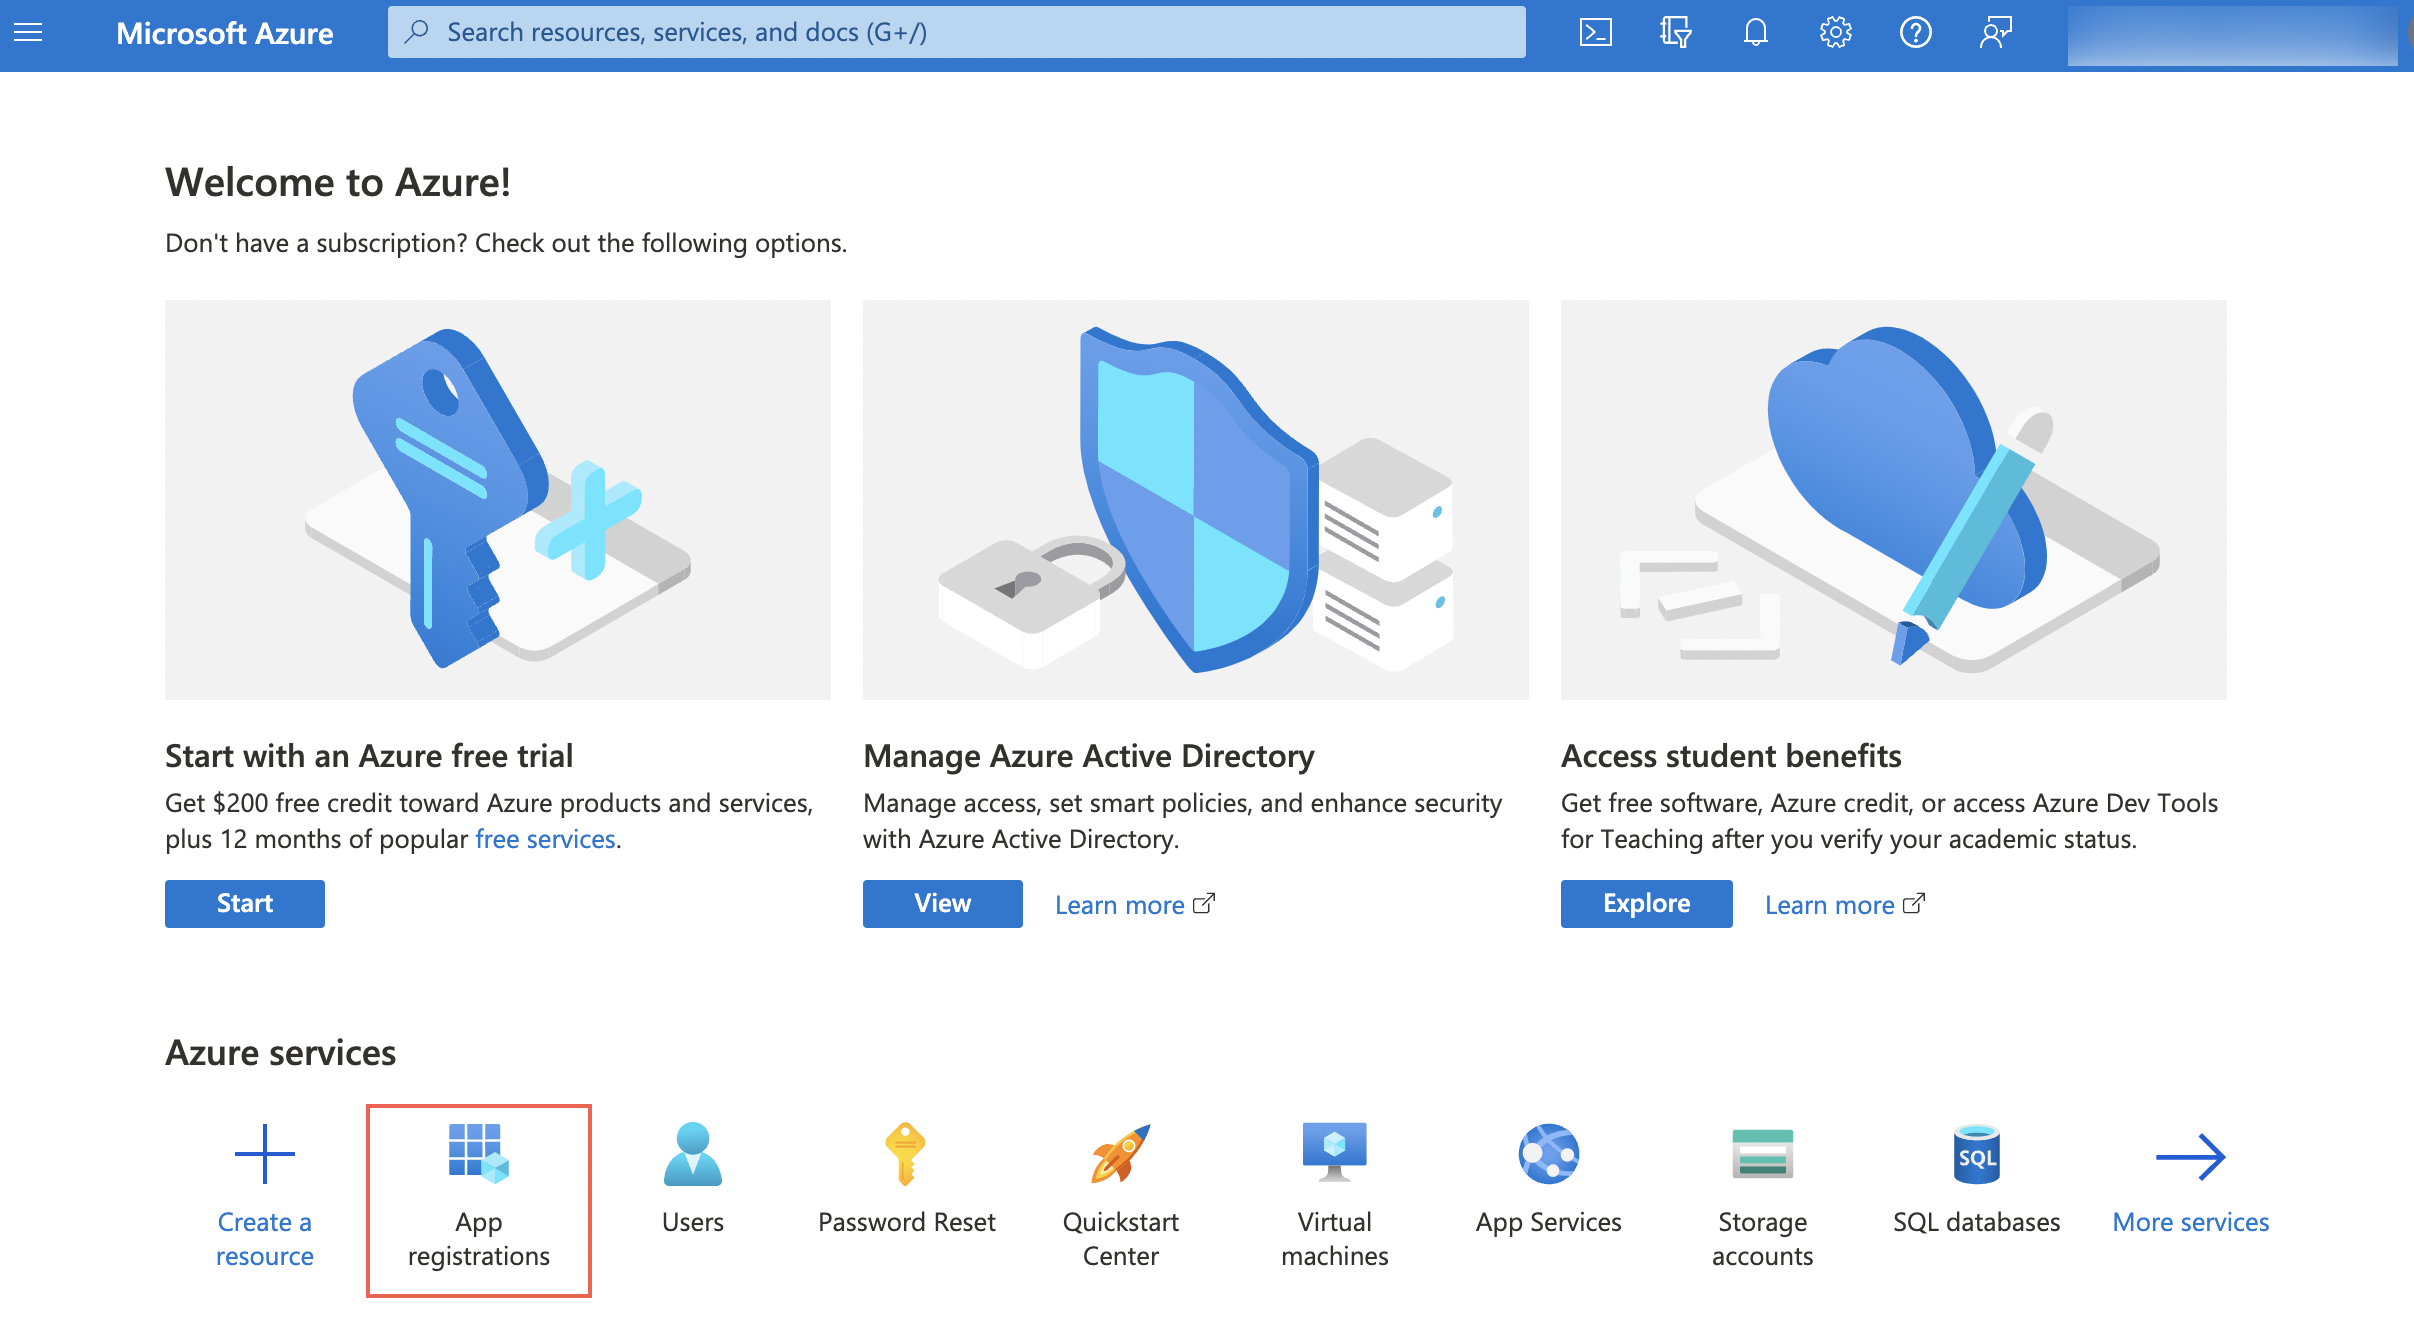Open the Help question mark menu

point(1915,33)
